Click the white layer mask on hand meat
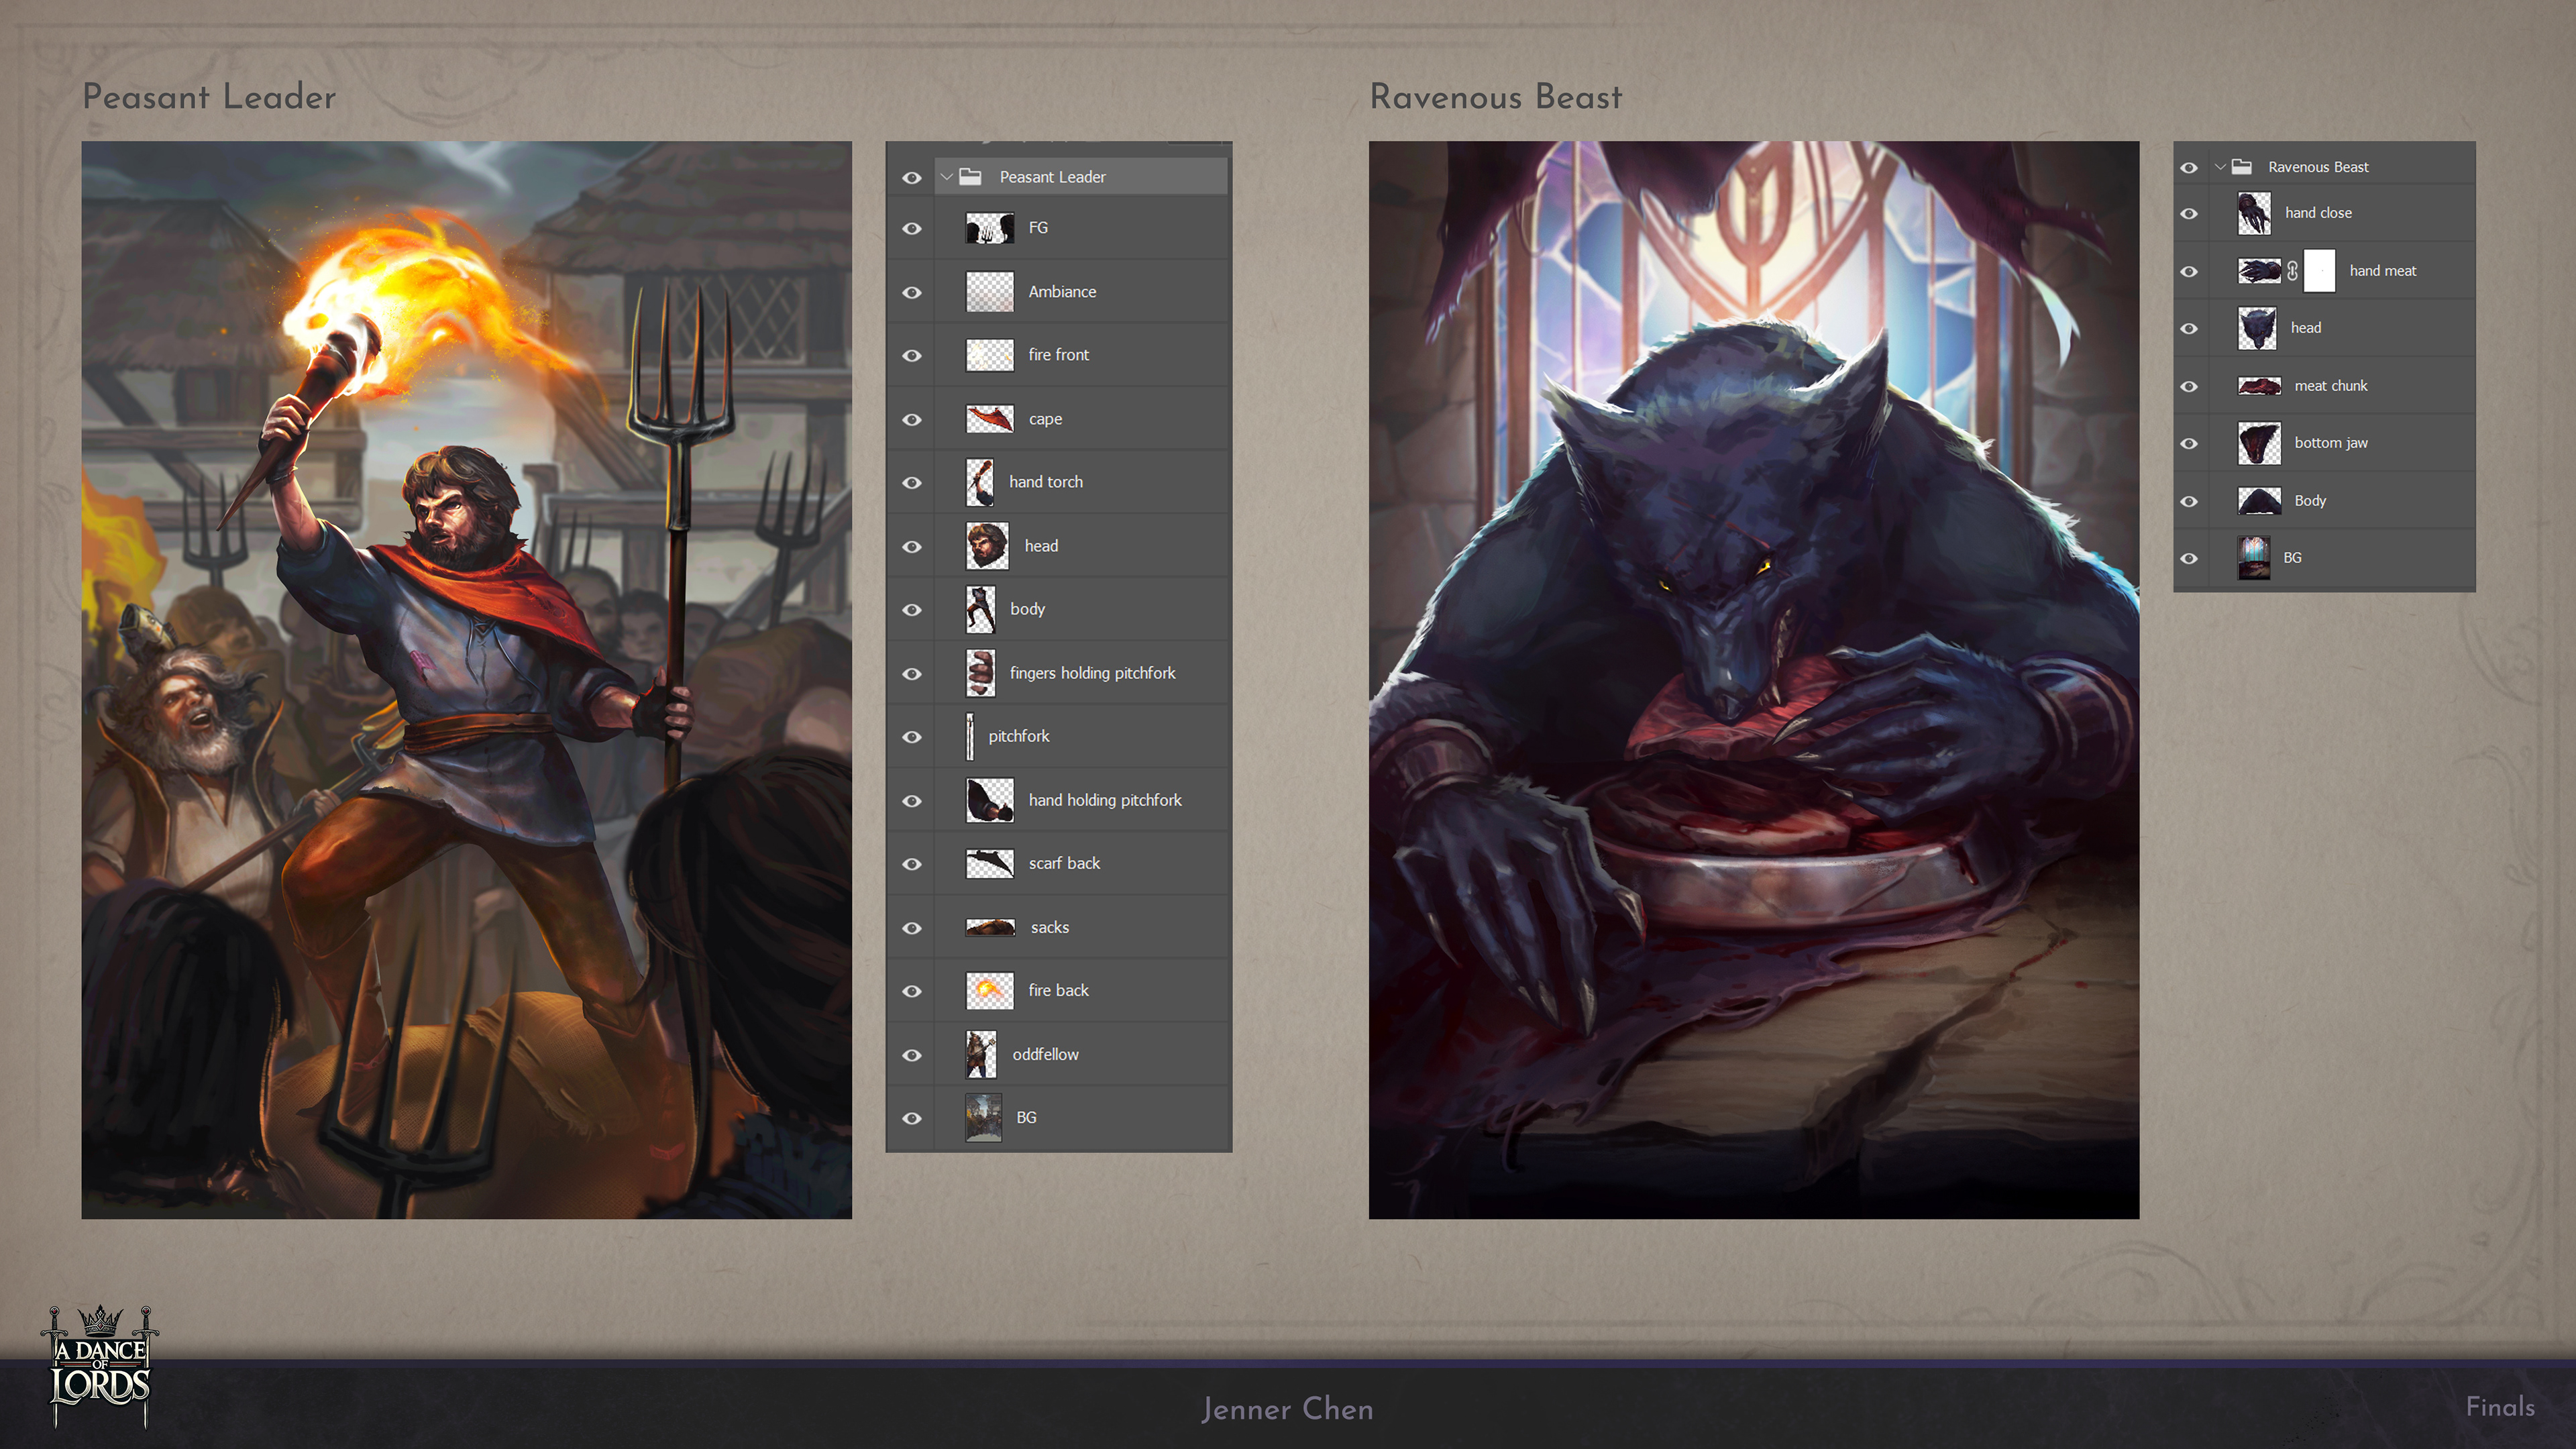Screen dimensions: 2576x1449 (2319, 271)
